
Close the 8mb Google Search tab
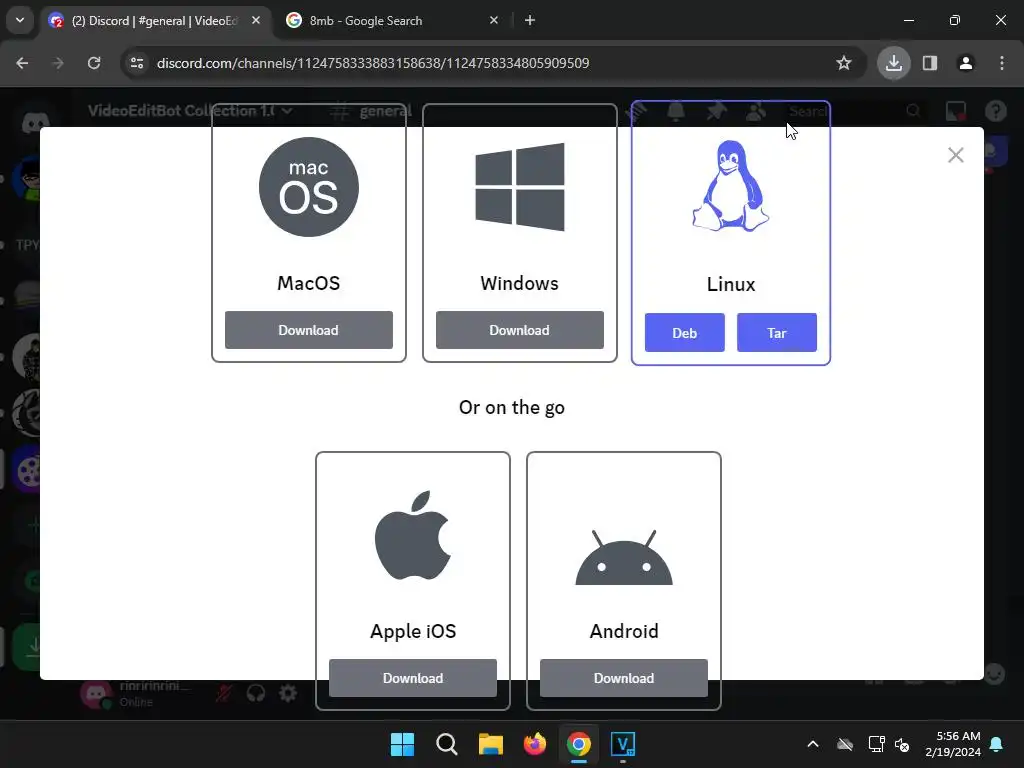494,20
